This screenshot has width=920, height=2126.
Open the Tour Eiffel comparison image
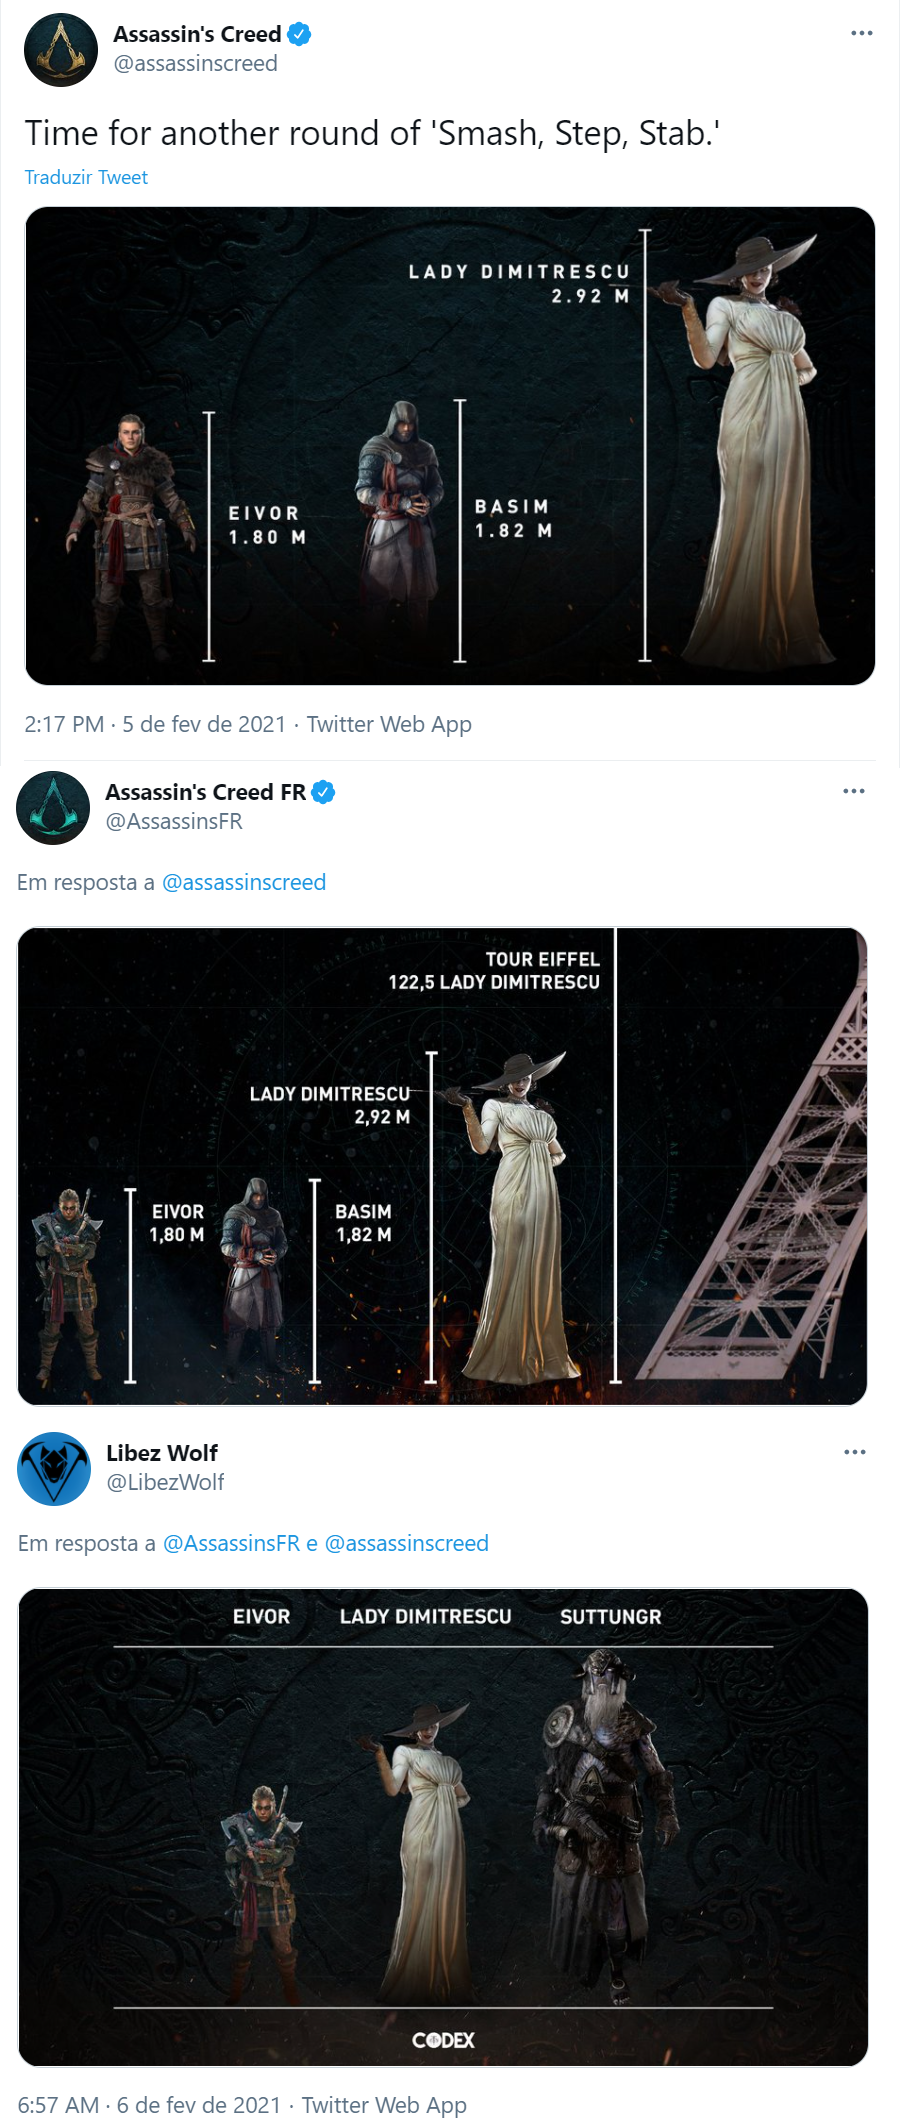coord(442,1166)
